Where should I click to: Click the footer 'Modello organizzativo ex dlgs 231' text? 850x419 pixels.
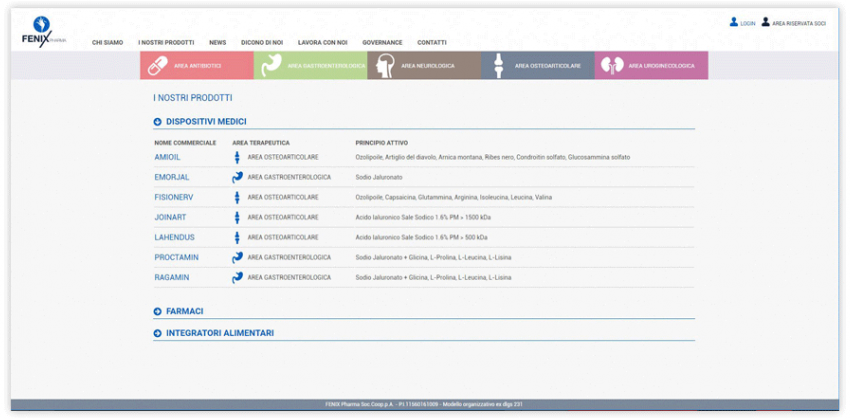pos(482,405)
